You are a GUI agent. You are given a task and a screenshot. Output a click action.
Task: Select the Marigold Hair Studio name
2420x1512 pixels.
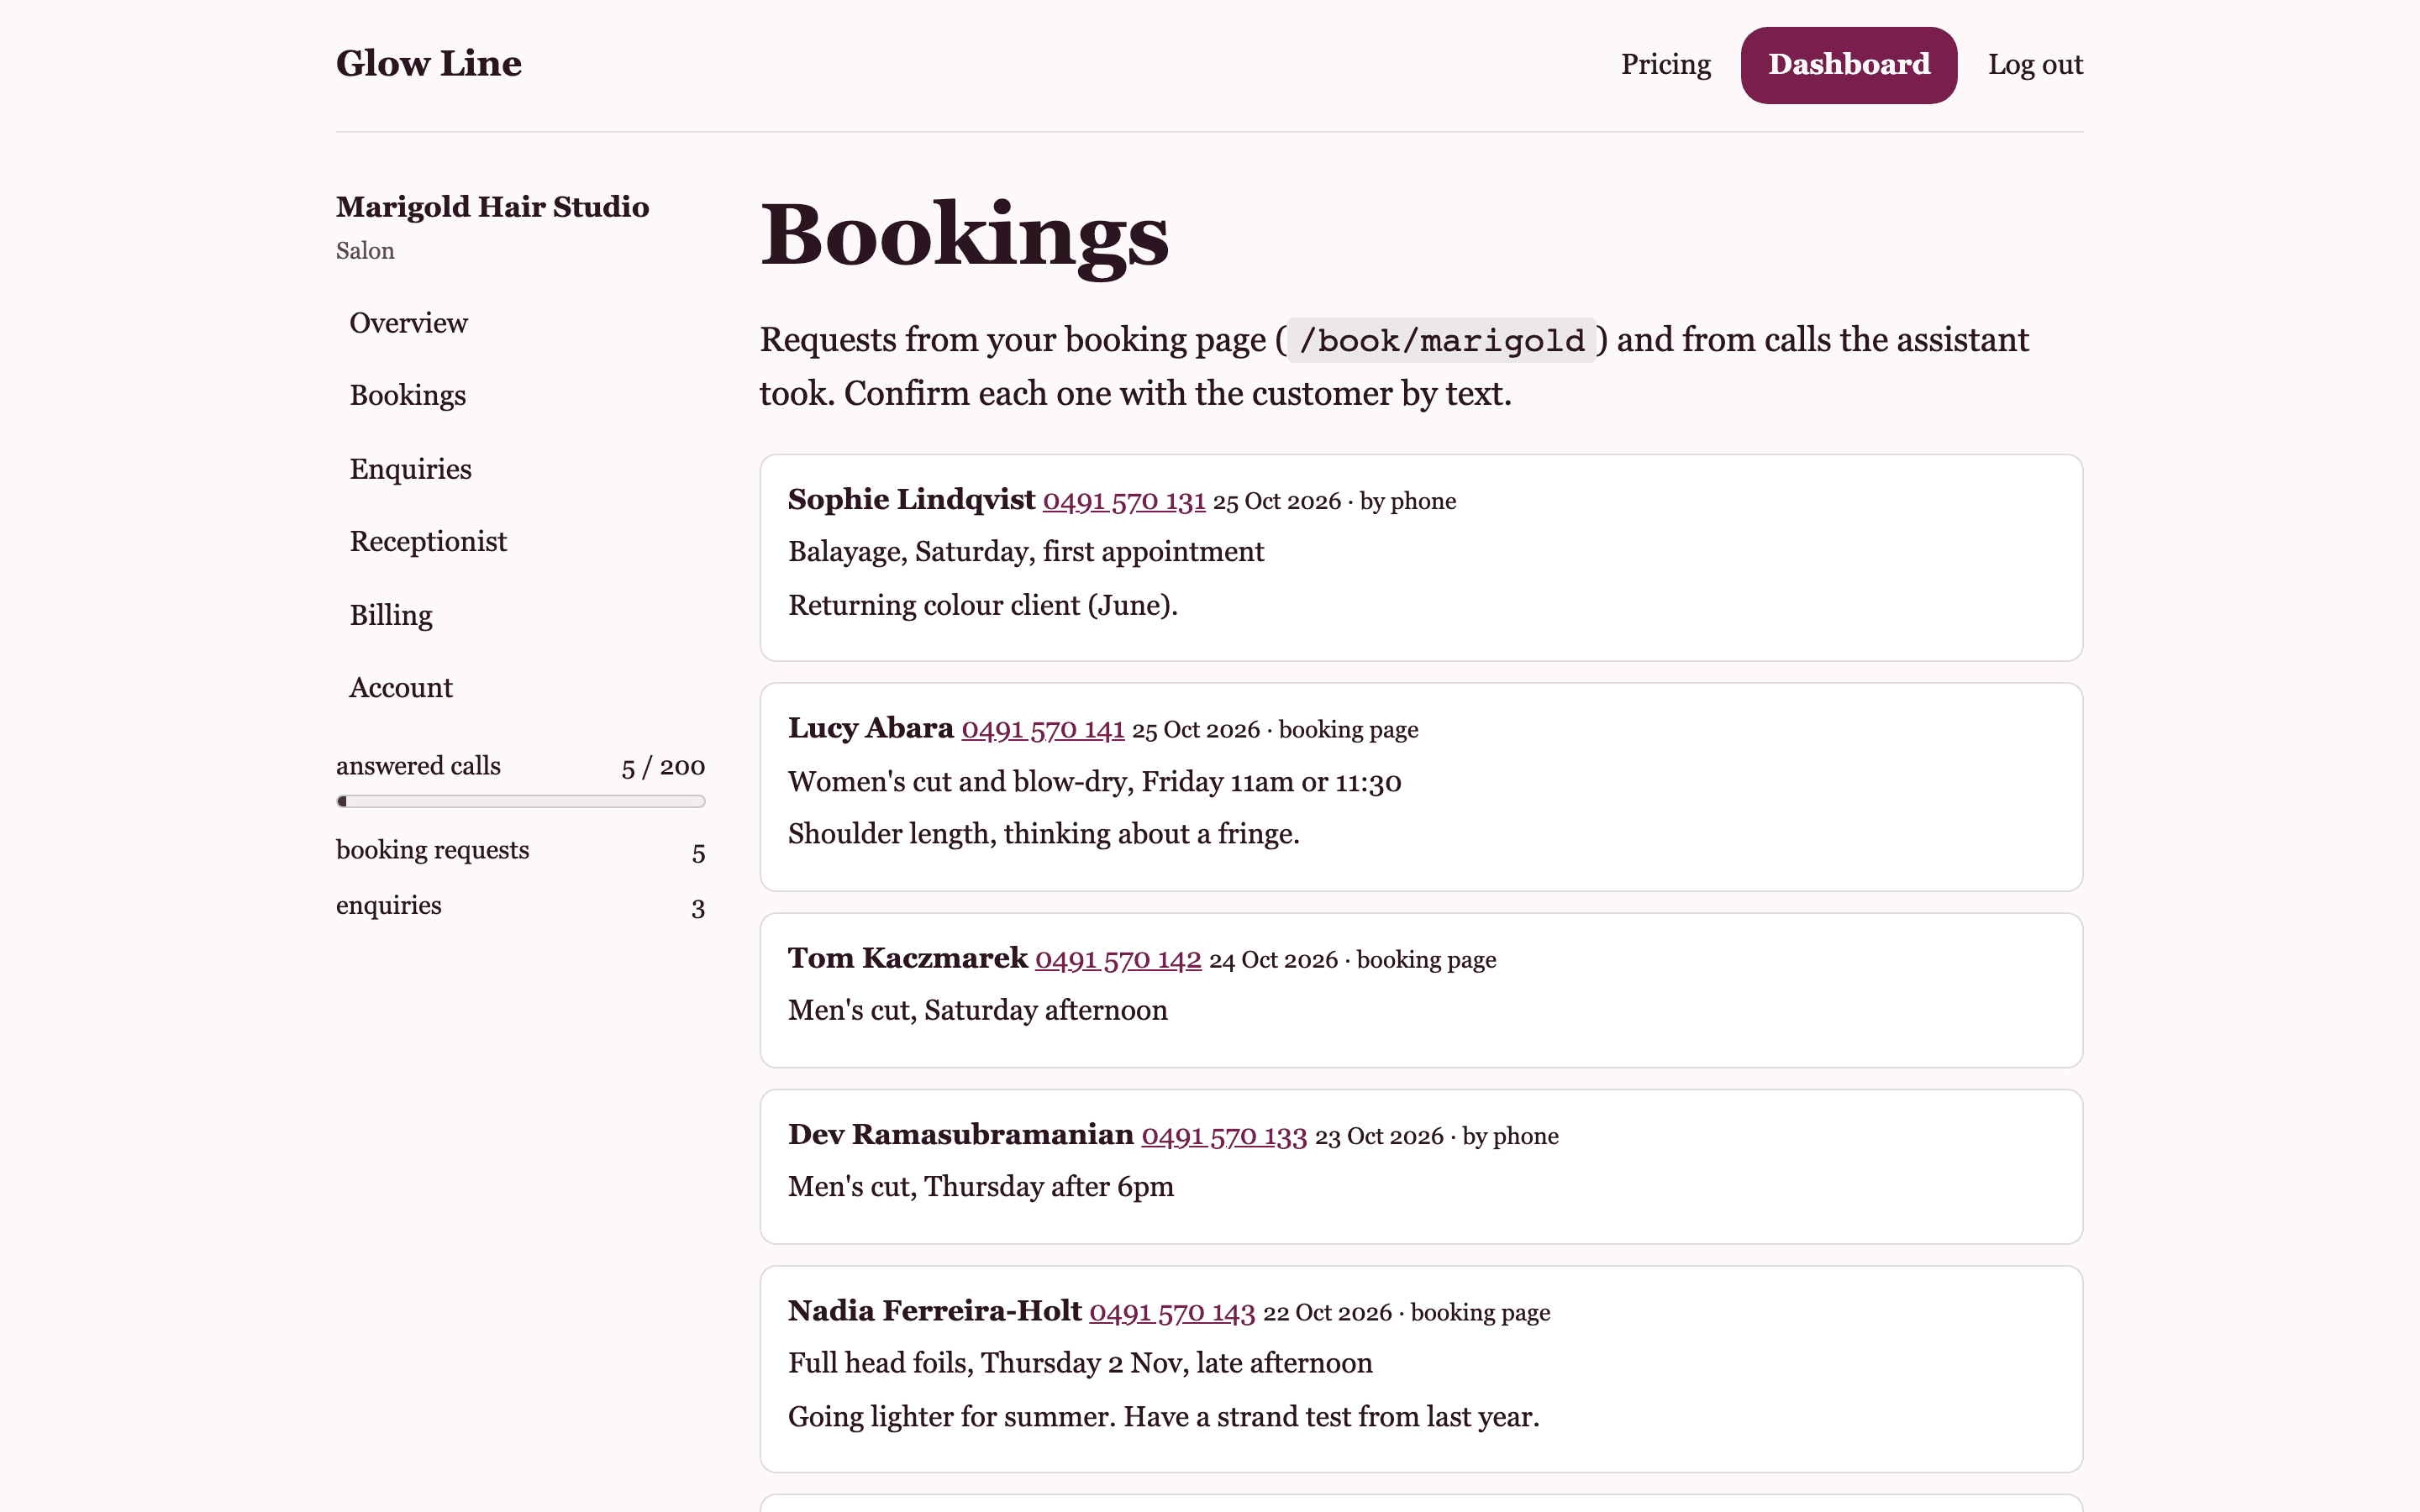pos(492,207)
